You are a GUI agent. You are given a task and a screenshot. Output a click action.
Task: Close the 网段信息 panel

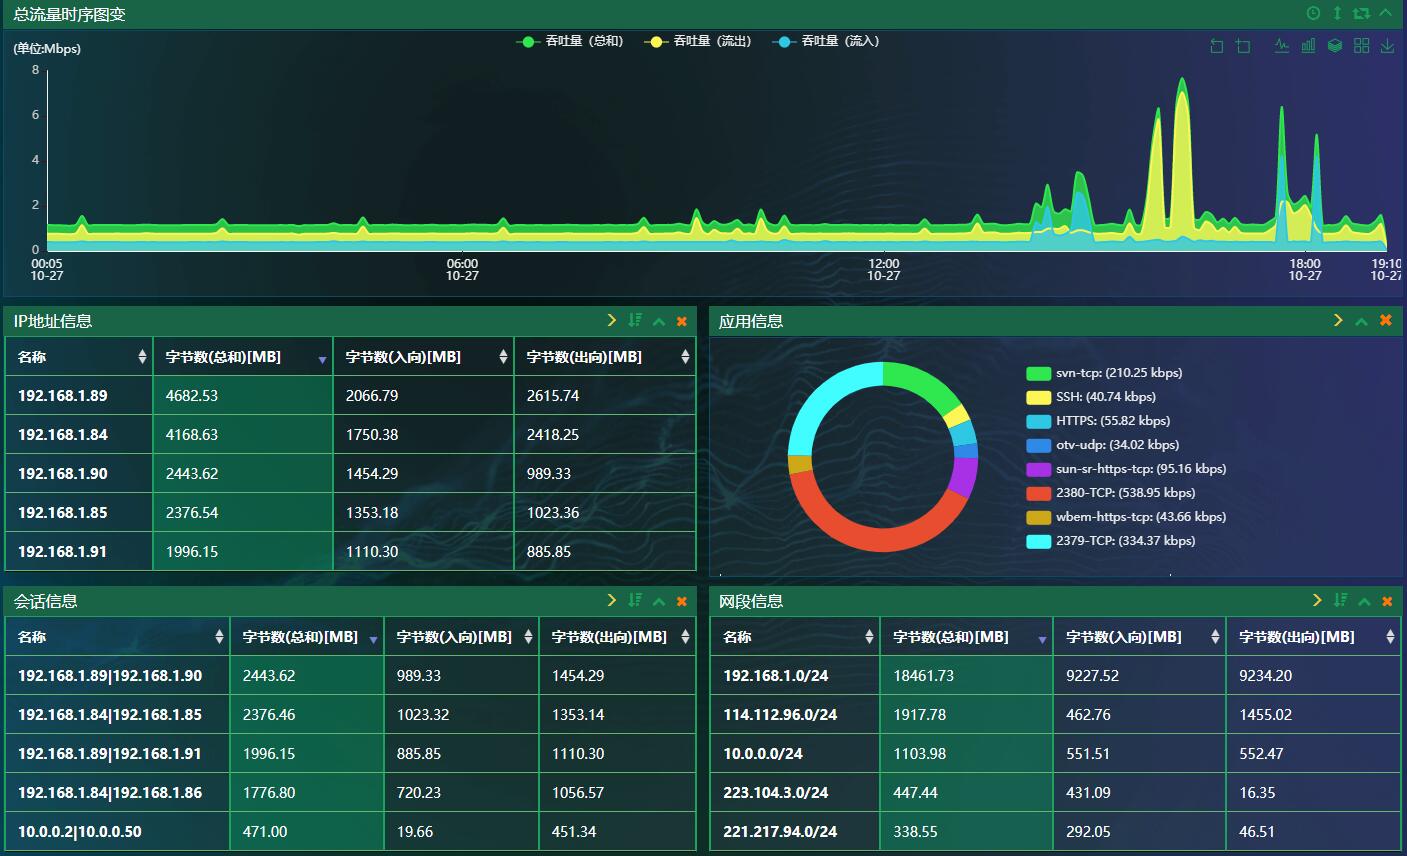click(x=1387, y=601)
